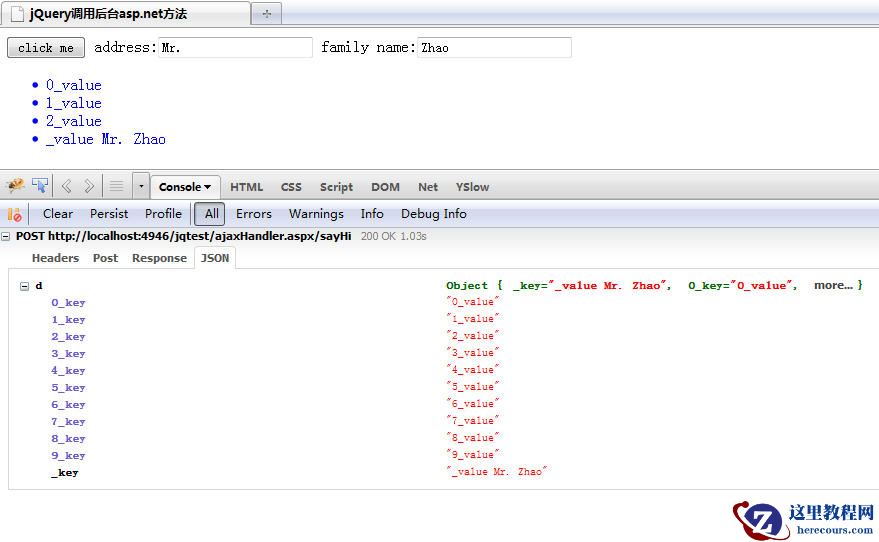Open the small panel dropdown arrow
879x542 pixels.
[x=141, y=186]
